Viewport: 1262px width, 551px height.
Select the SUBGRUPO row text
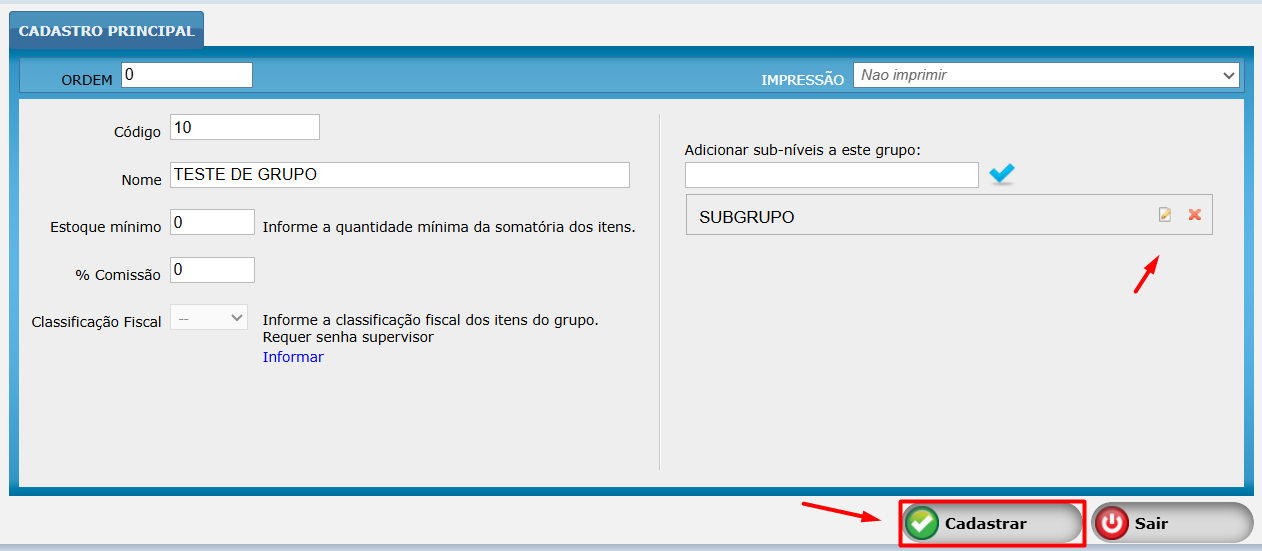[747, 217]
